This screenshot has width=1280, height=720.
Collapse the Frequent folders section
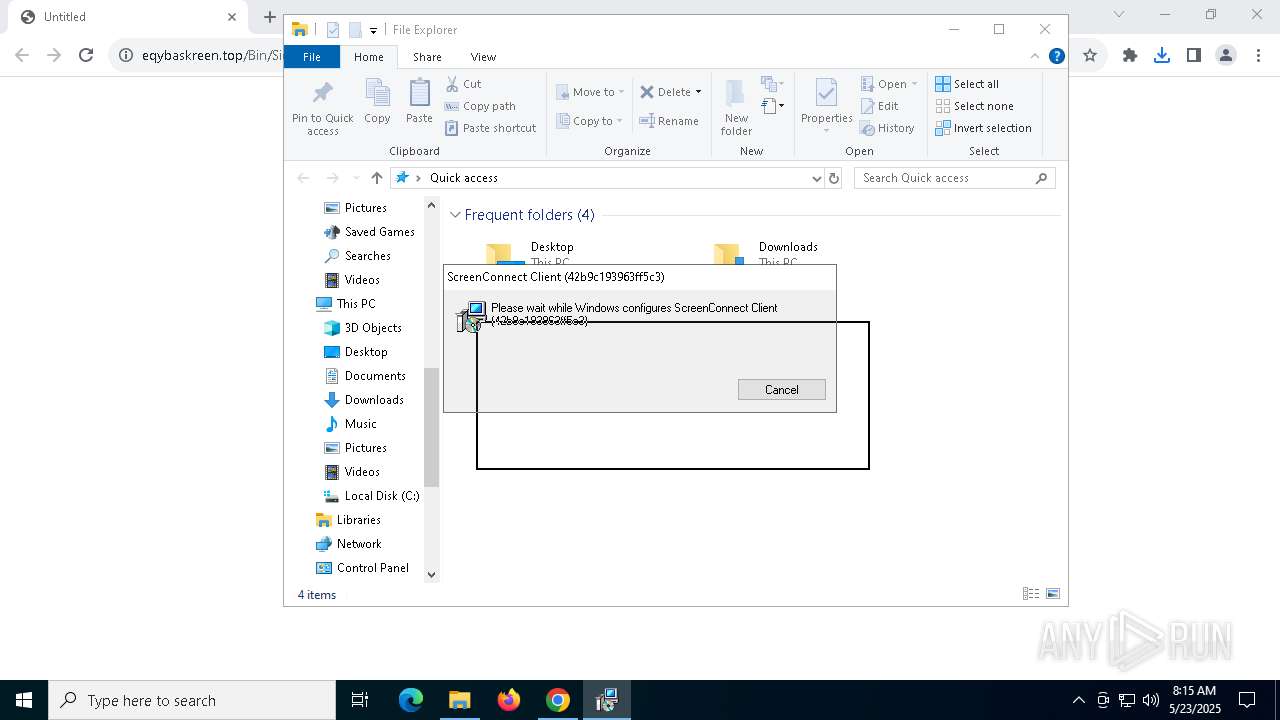click(455, 215)
